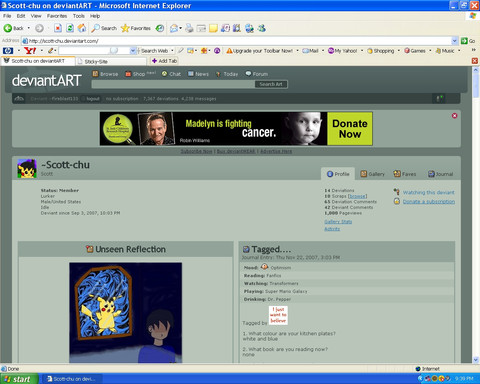Refresh the page using the green arrows icon
480x384 pixels.
[x=70, y=28]
